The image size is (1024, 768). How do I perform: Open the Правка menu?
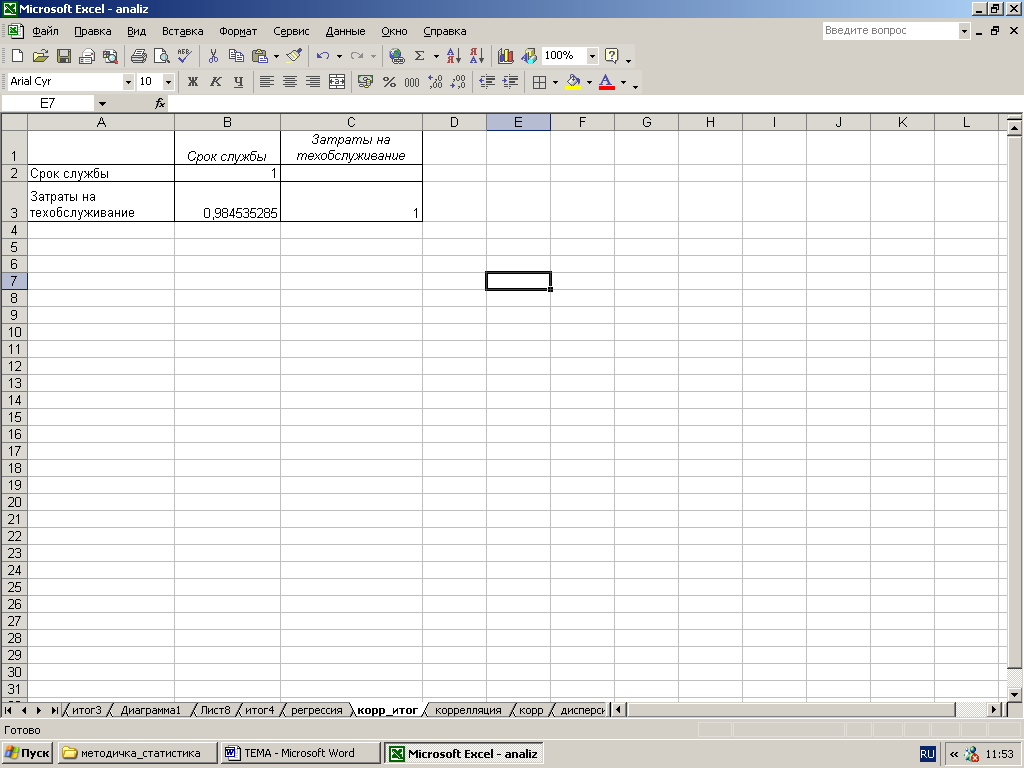pos(92,31)
